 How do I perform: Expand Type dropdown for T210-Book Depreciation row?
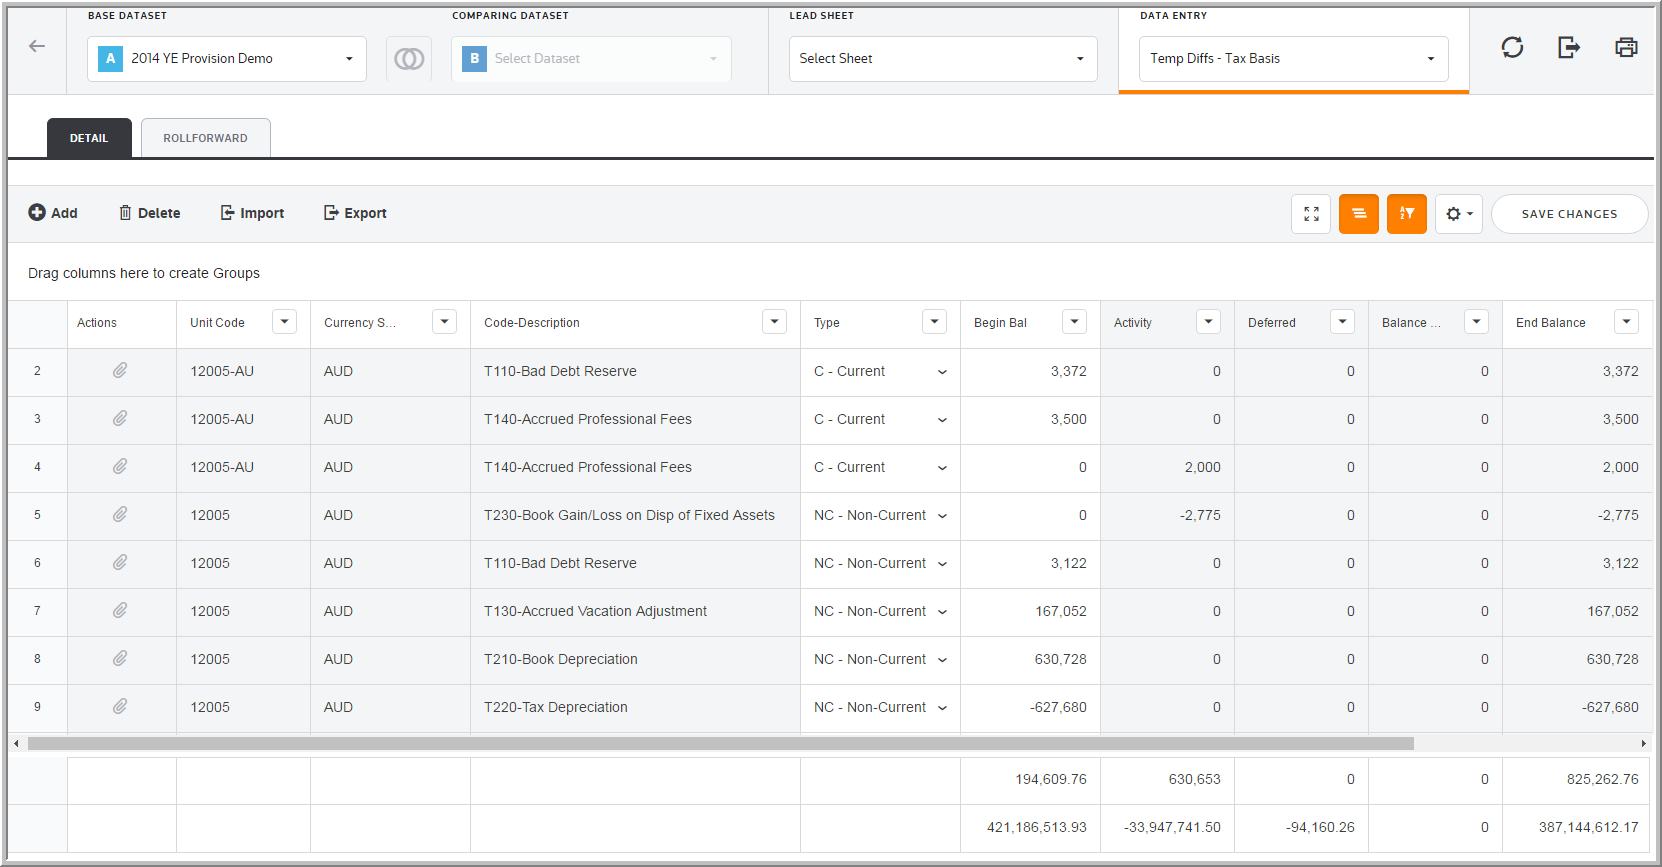(942, 660)
